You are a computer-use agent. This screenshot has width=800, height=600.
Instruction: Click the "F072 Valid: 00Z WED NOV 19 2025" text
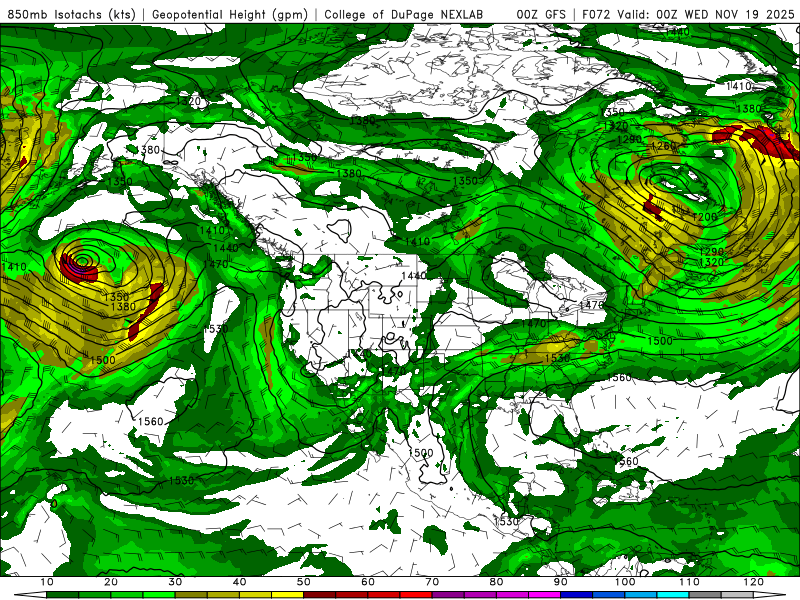688,14
